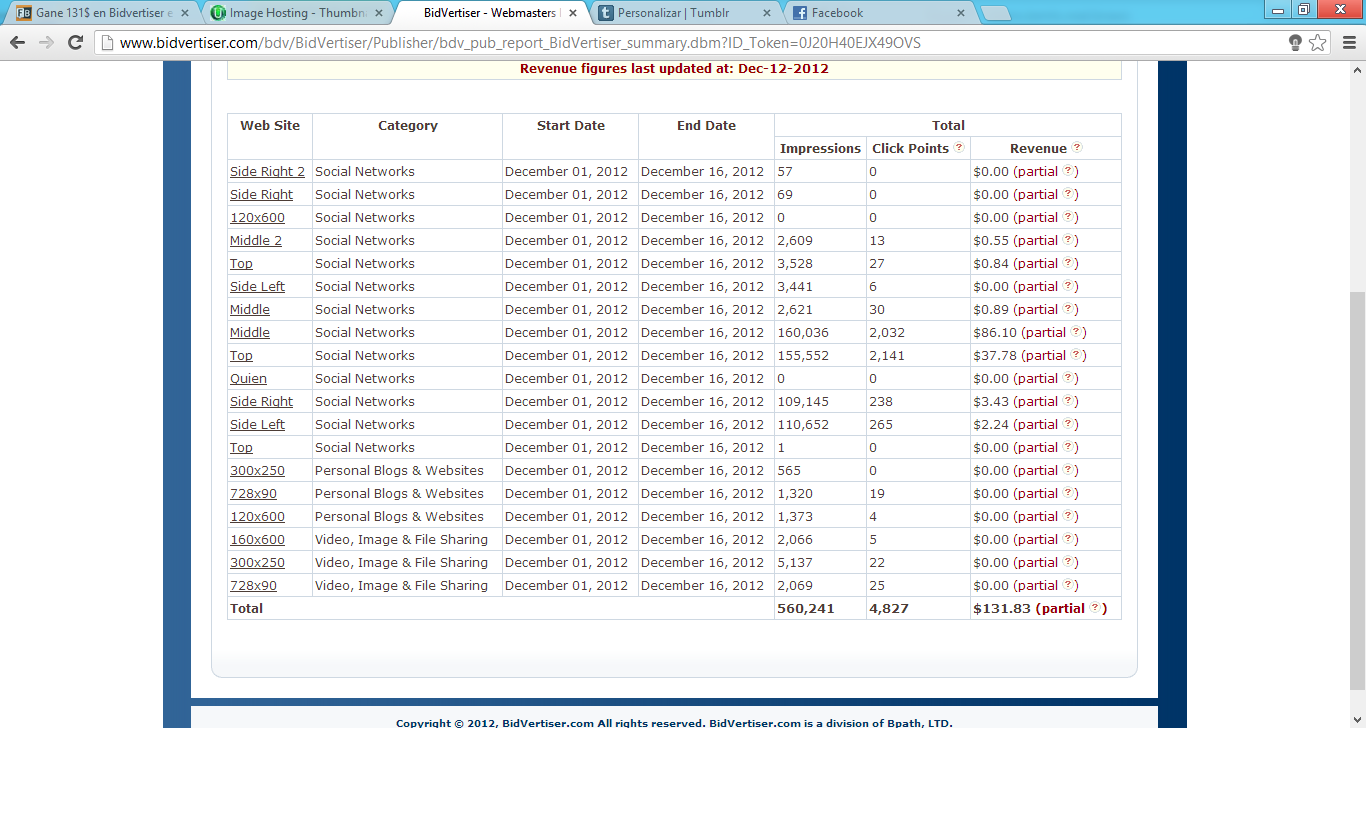Image resolution: width=1366 pixels, height=820 pixels.
Task: Open Top link with 155,552 impressions
Action: tap(241, 356)
